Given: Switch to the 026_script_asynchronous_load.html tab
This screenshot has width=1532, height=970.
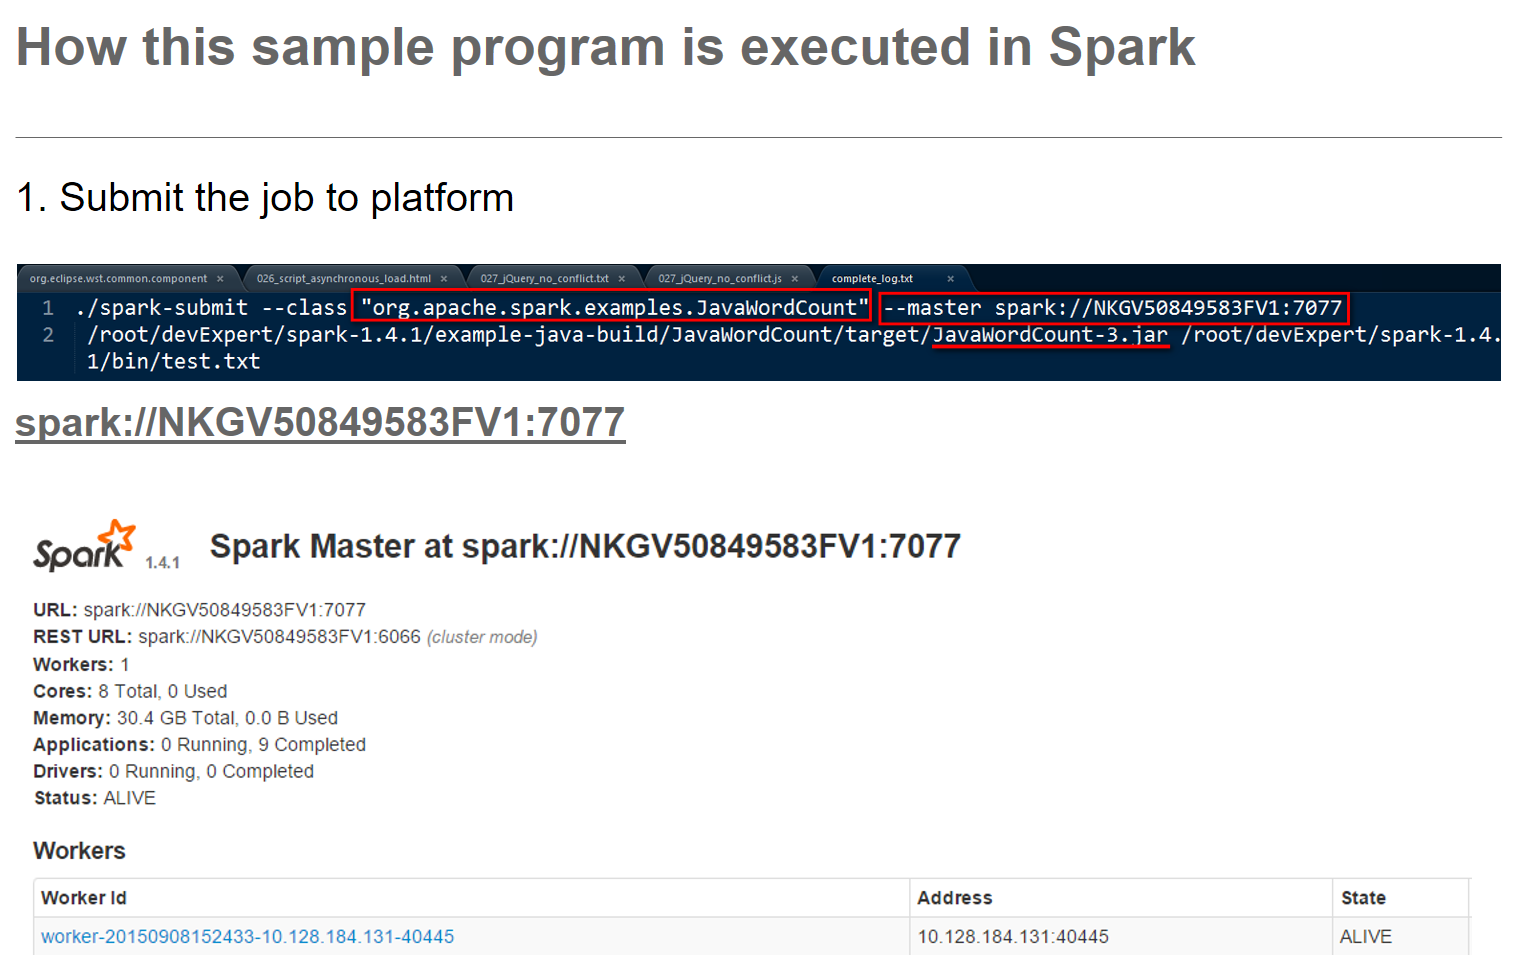Looking at the screenshot, I should tap(343, 279).
